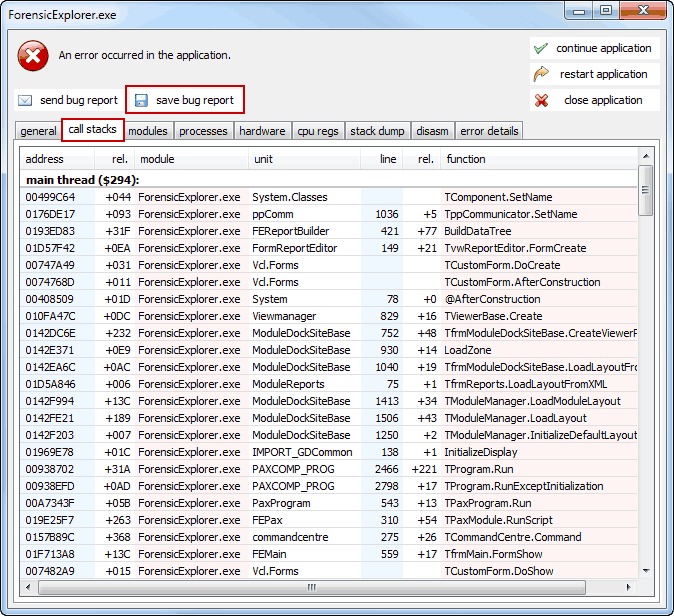674x616 pixels.
Task: Click the restart application arrow icon
Action: pyautogui.click(x=541, y=74)
